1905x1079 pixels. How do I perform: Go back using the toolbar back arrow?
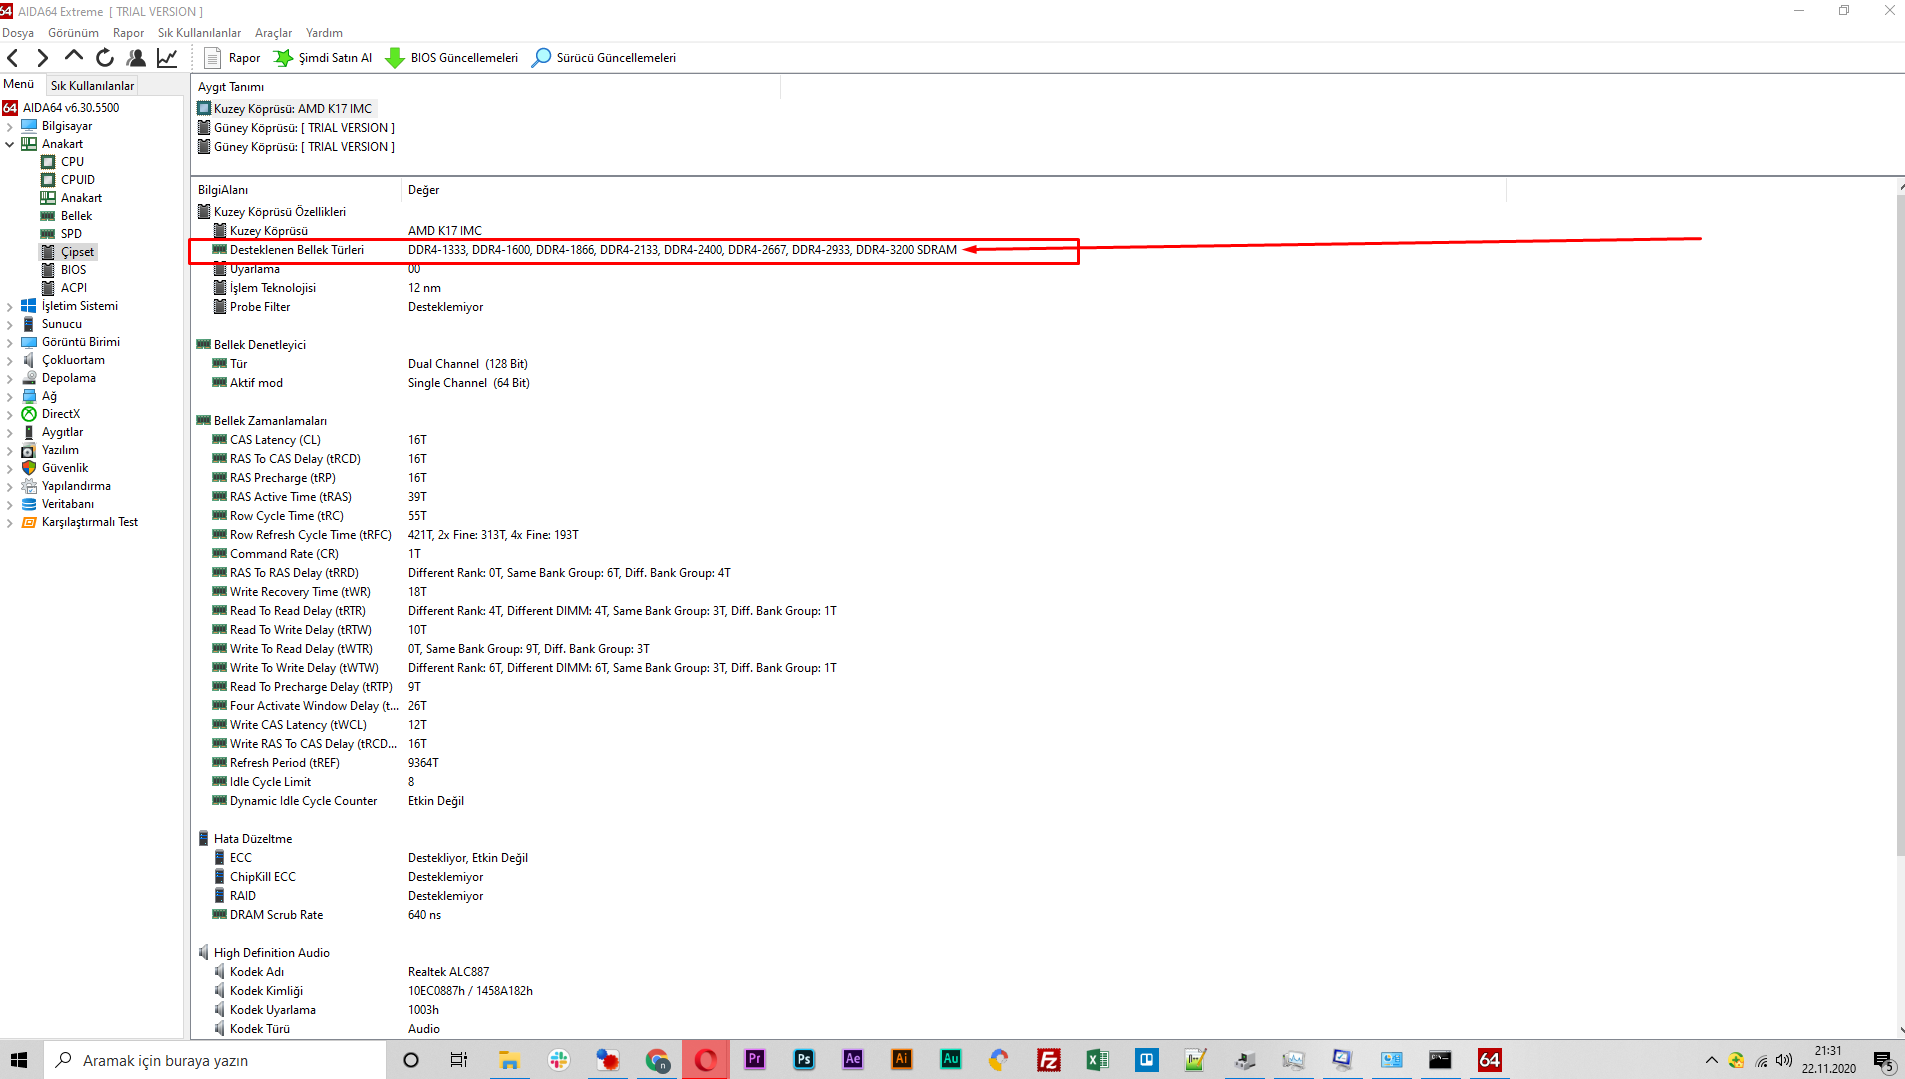tap(13, 58)
